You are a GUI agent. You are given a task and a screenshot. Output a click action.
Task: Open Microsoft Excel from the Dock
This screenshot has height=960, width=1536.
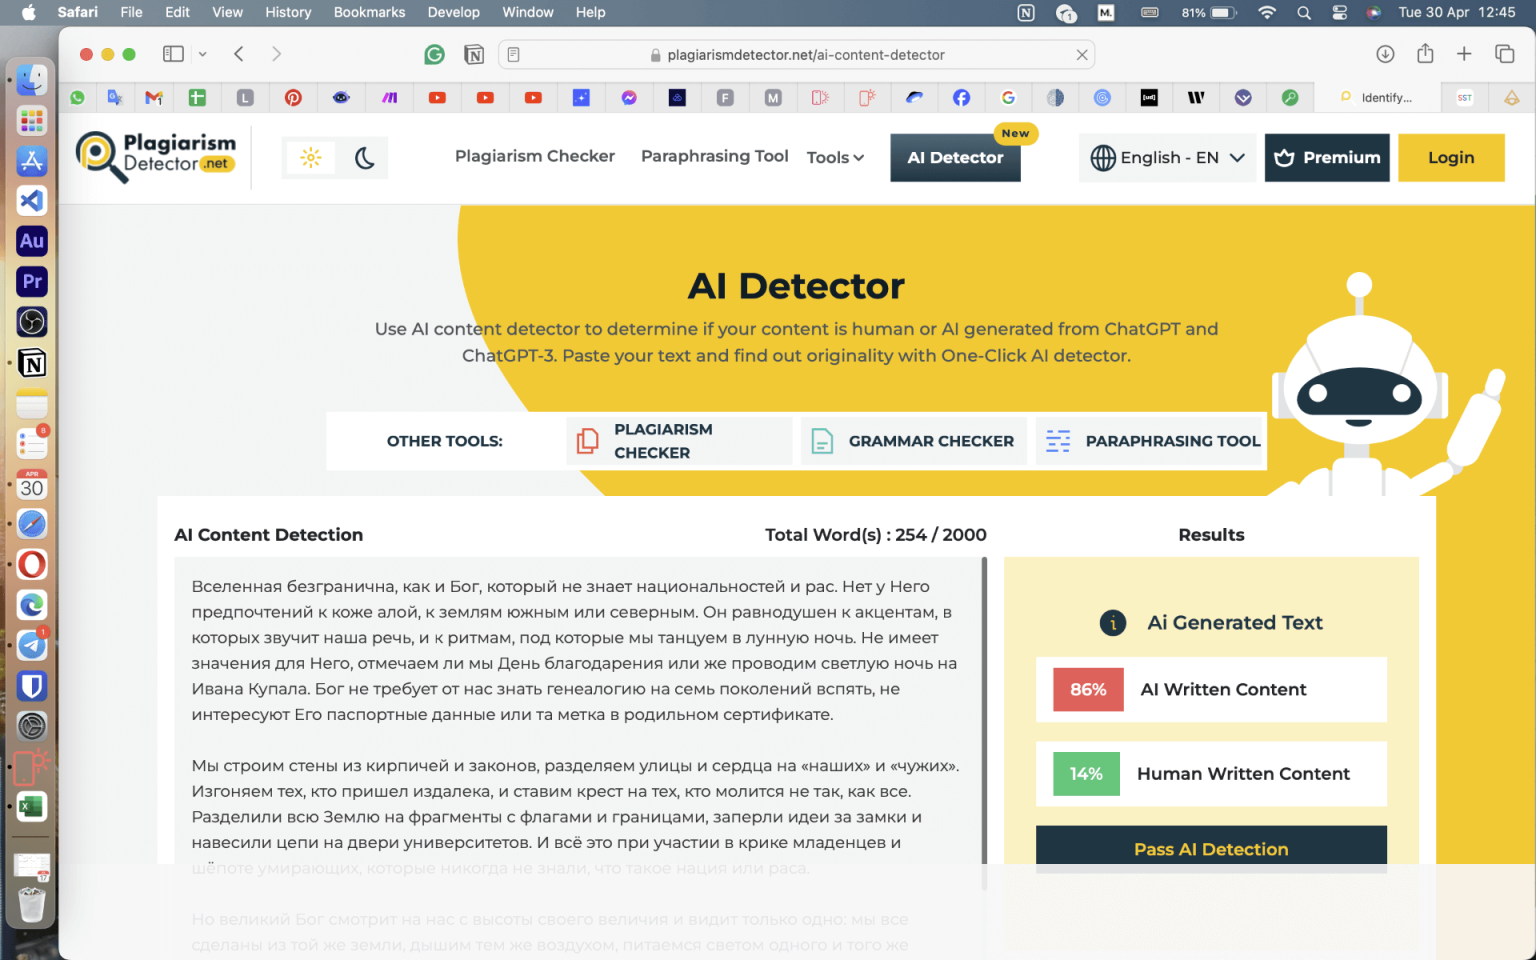pos(32,807)
